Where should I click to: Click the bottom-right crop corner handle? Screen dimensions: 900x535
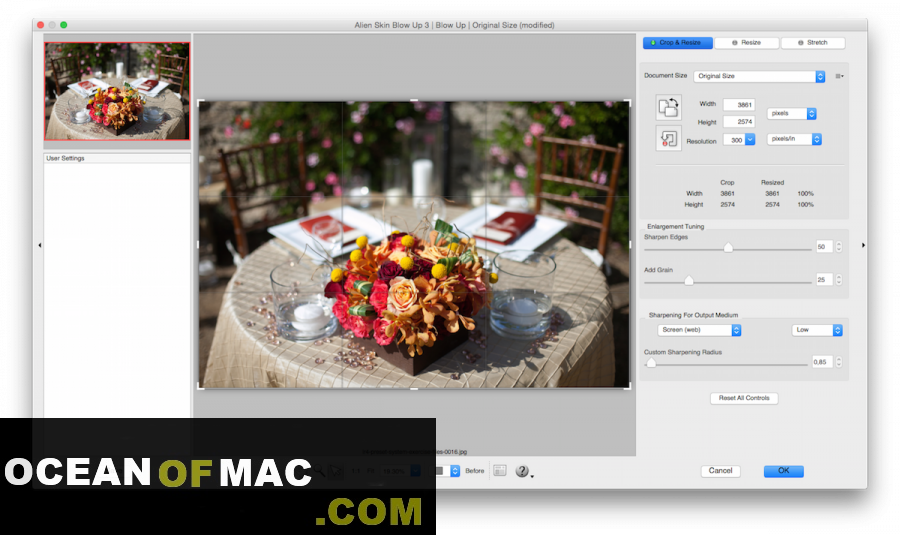[629, 387]
